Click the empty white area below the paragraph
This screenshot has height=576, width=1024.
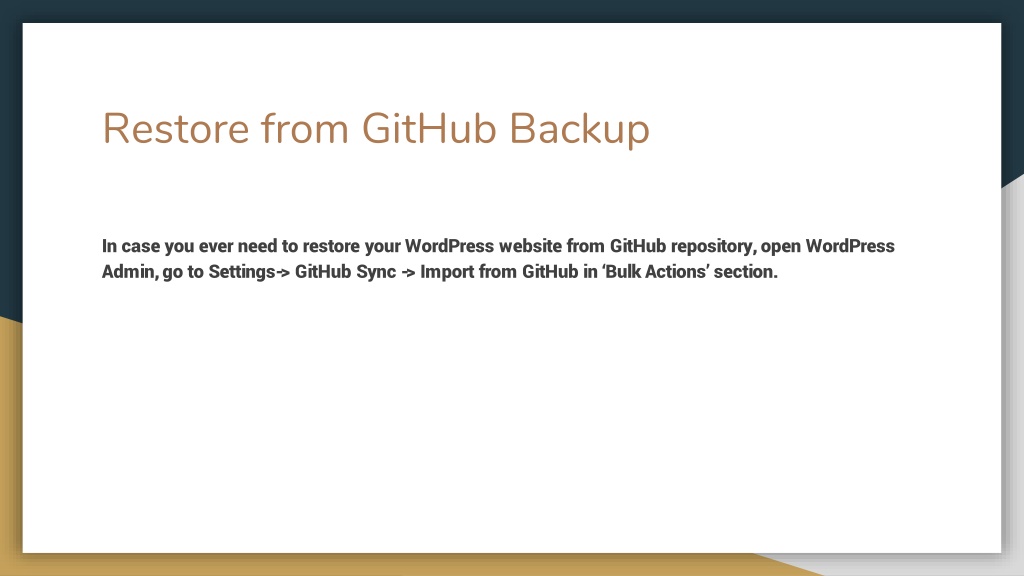tap(512, 418)
